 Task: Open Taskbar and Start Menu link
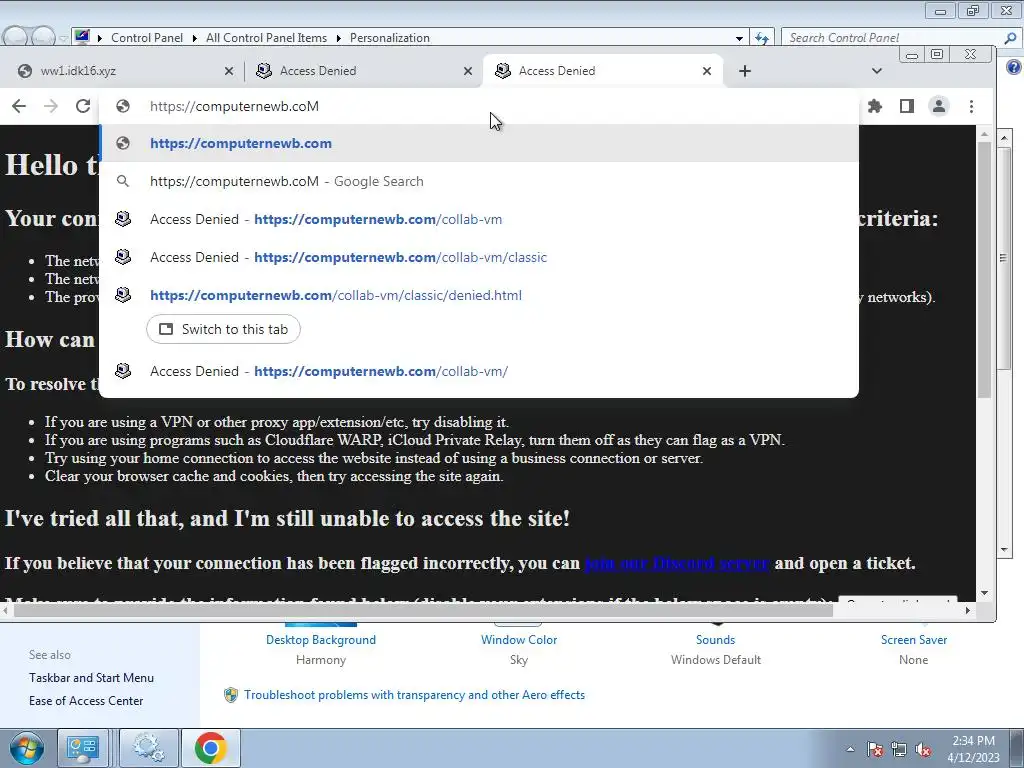pyautogui.click(x=91, y=678)
